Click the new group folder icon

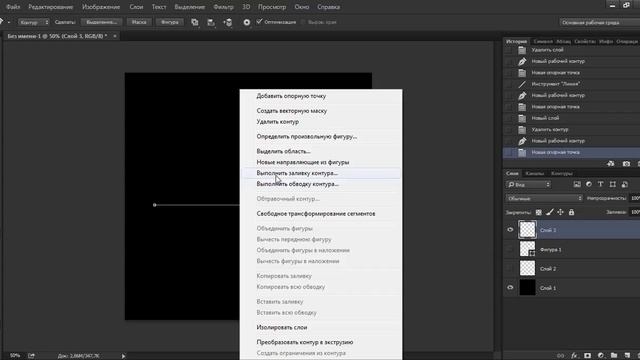click(x=614, y=356)
